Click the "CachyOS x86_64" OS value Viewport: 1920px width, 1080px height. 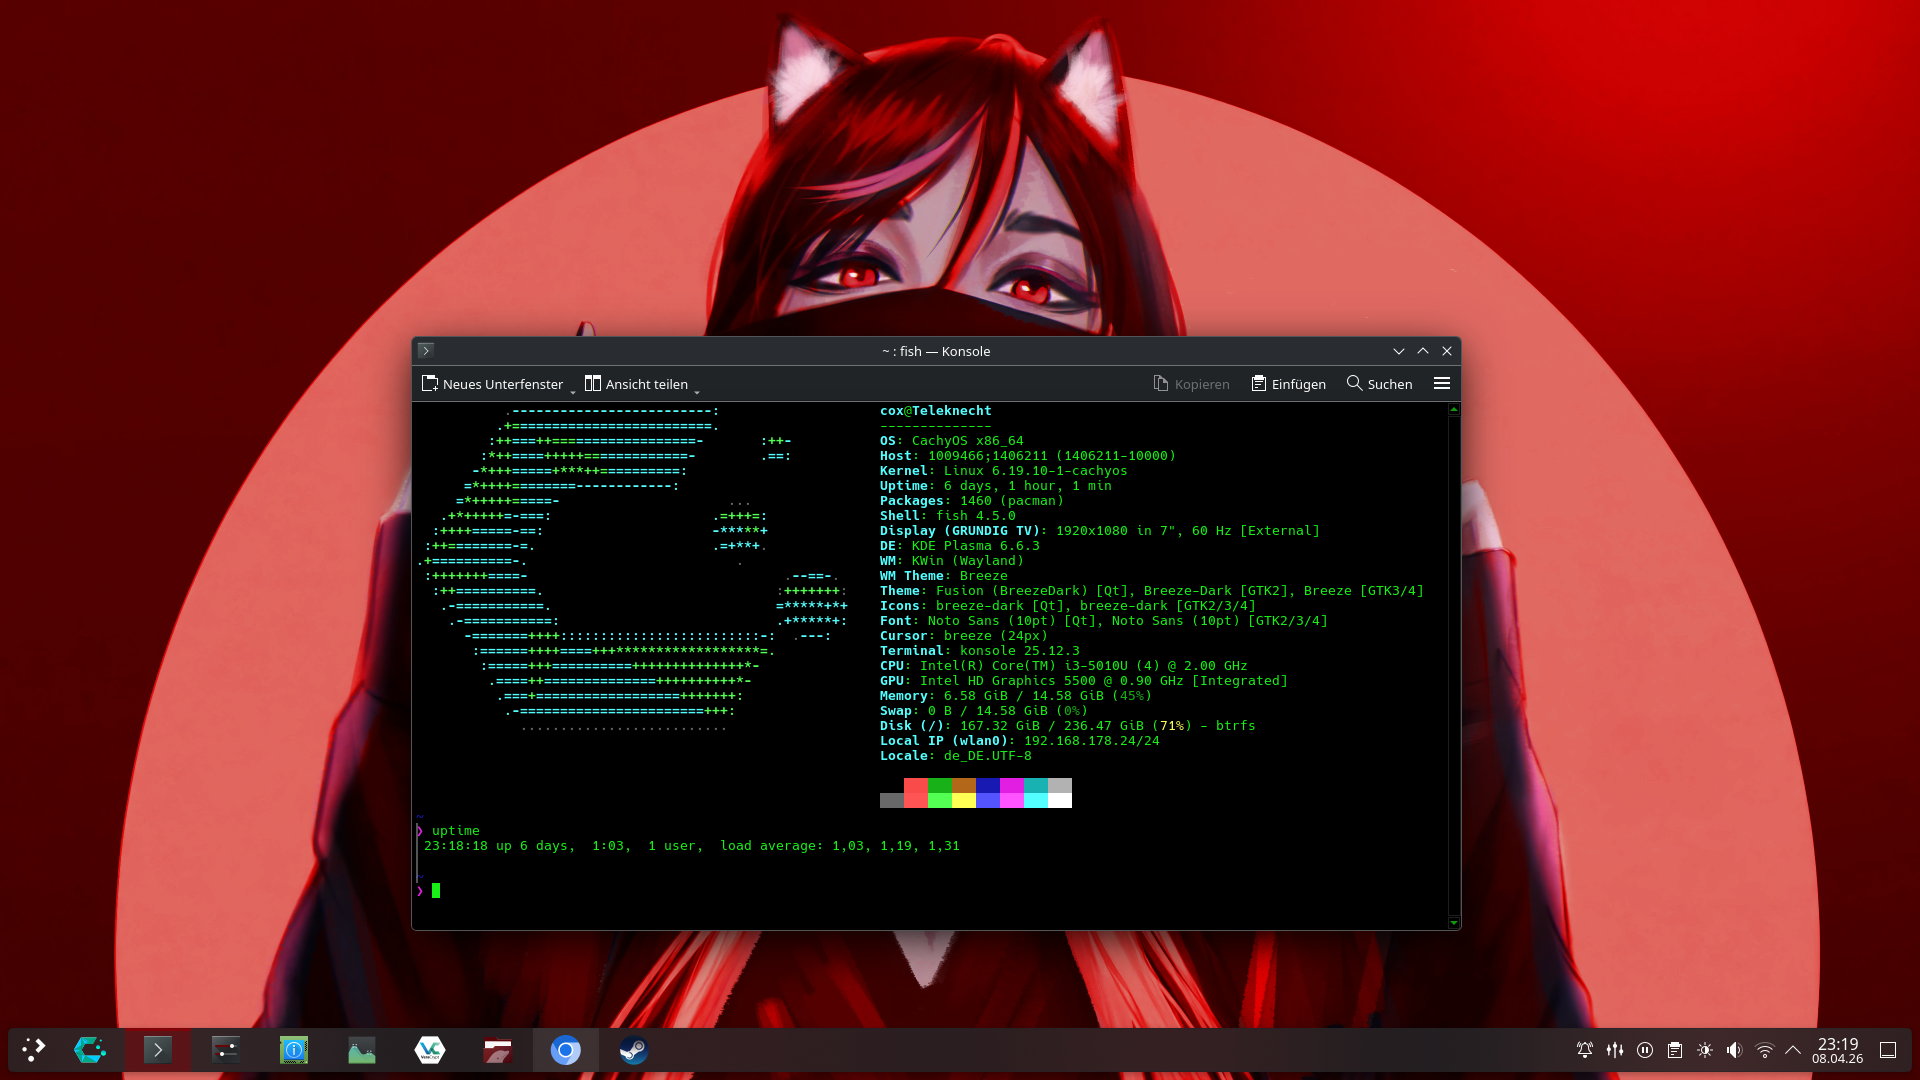(x=968, y=441)
